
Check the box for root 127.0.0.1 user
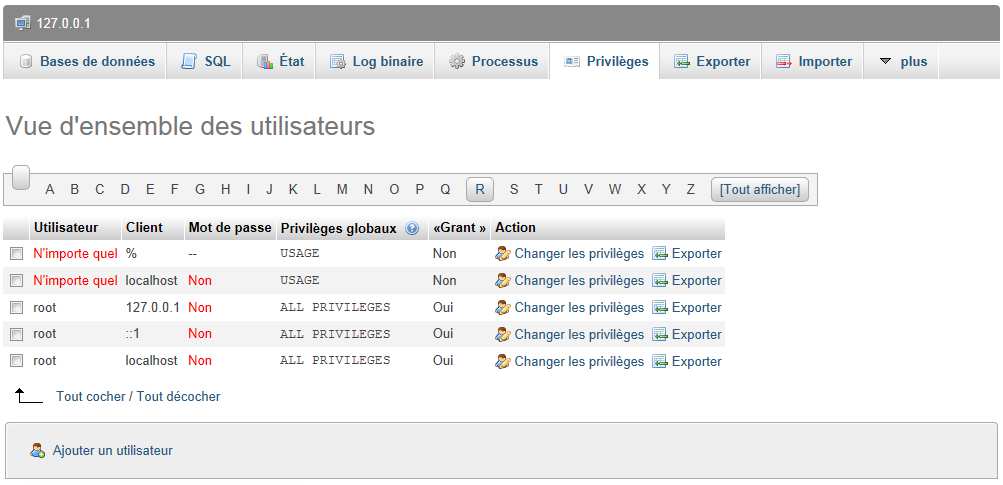[x=16, y=308]
